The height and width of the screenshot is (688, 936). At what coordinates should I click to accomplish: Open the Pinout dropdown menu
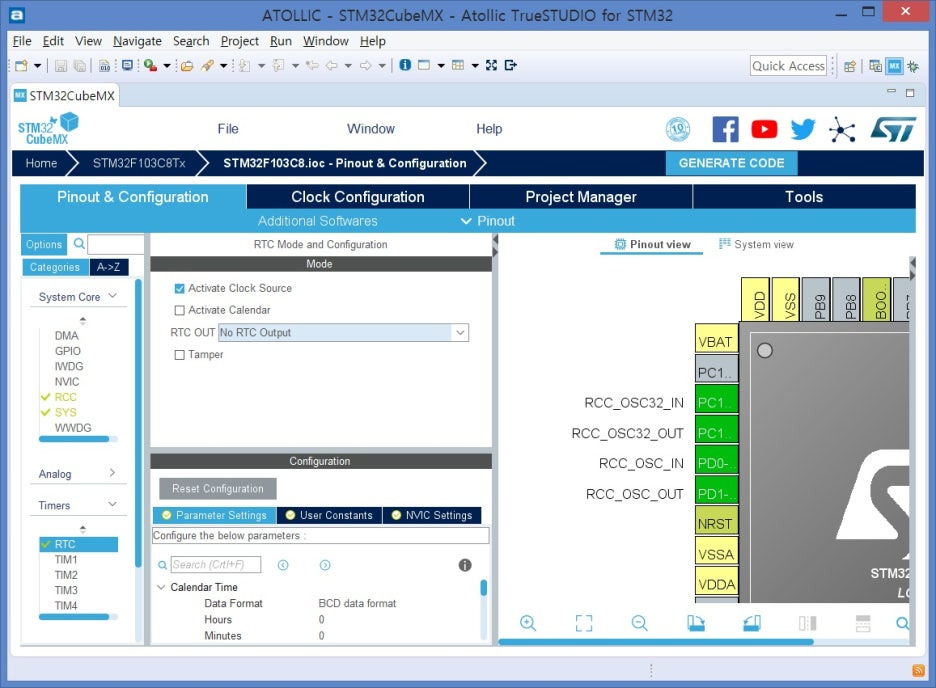pos(488,221)
